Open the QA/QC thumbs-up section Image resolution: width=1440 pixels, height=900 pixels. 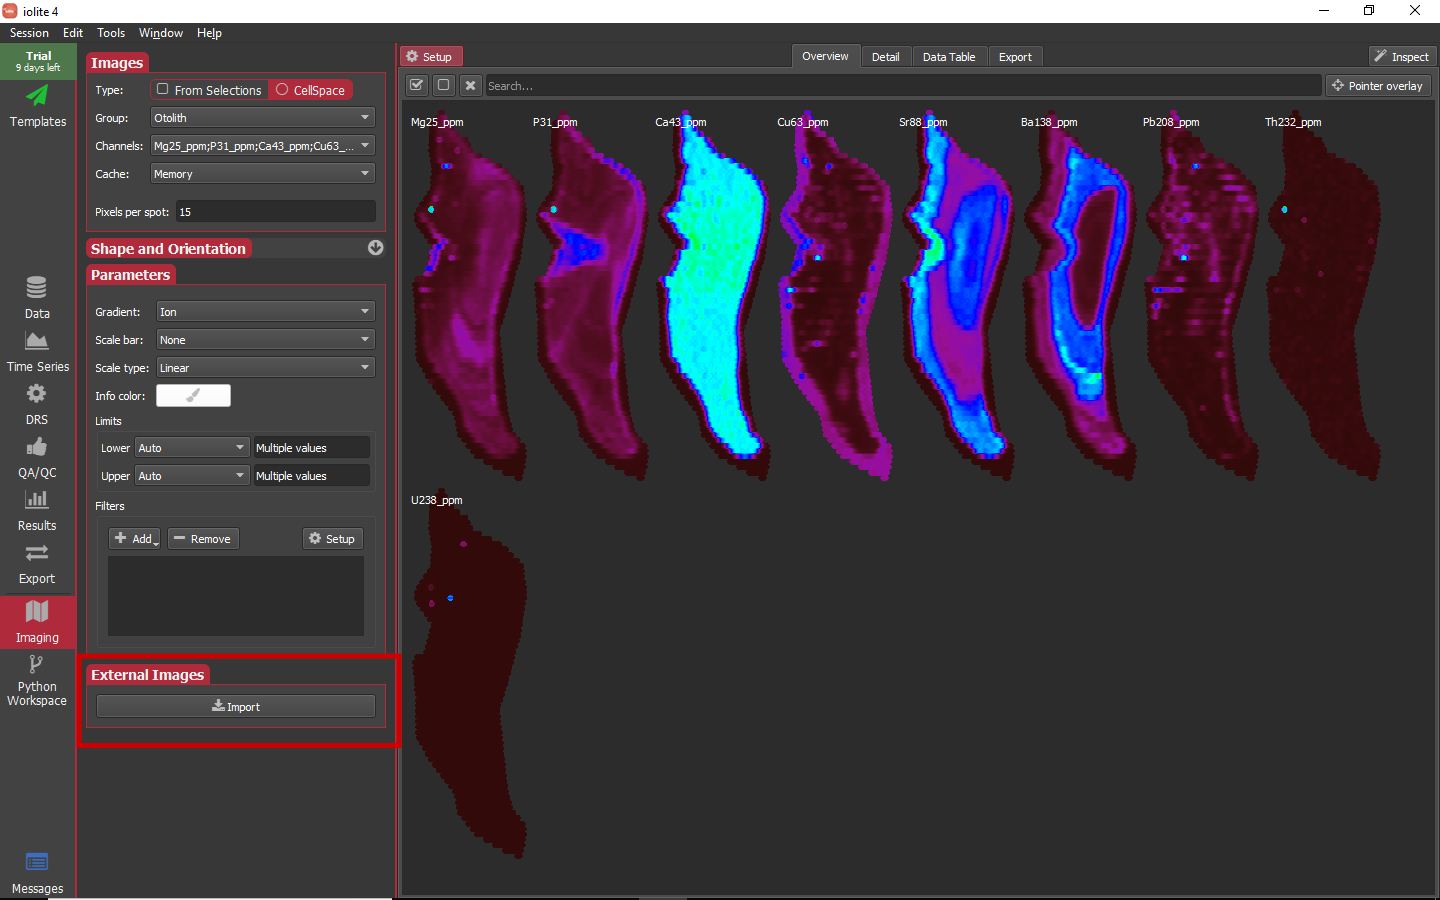[37, 458]
